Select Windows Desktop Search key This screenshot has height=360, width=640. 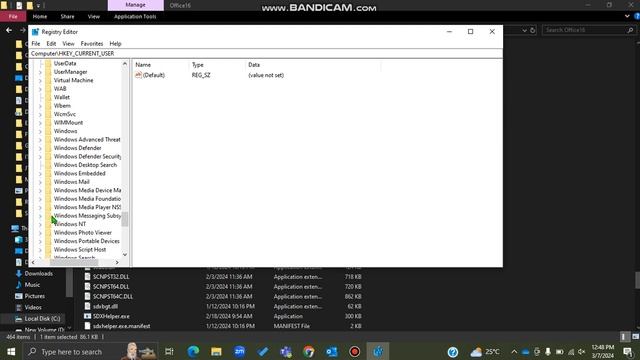(85, 165)
